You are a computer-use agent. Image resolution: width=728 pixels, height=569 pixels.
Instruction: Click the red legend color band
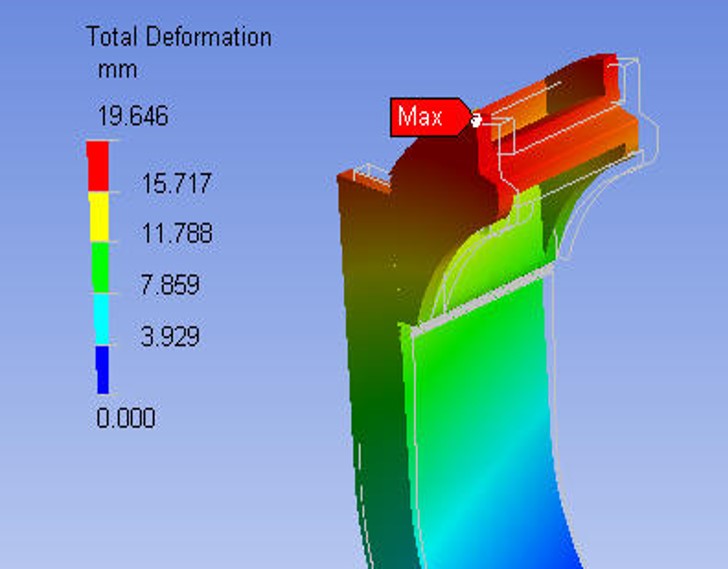coord(98,166)
